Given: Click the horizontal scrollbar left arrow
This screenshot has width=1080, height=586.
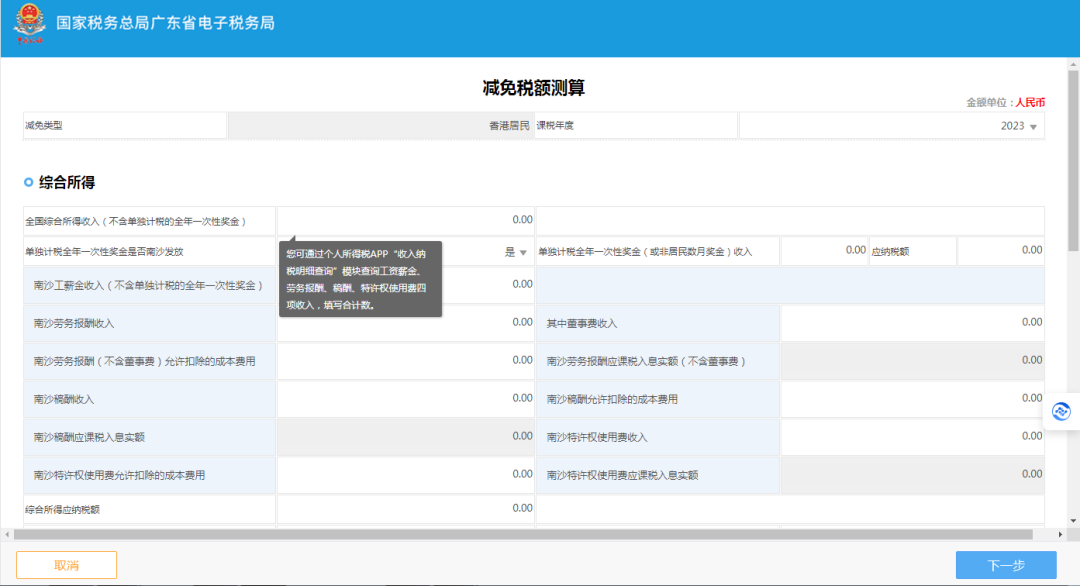Looking at the screenshot, I should [7, 534].
